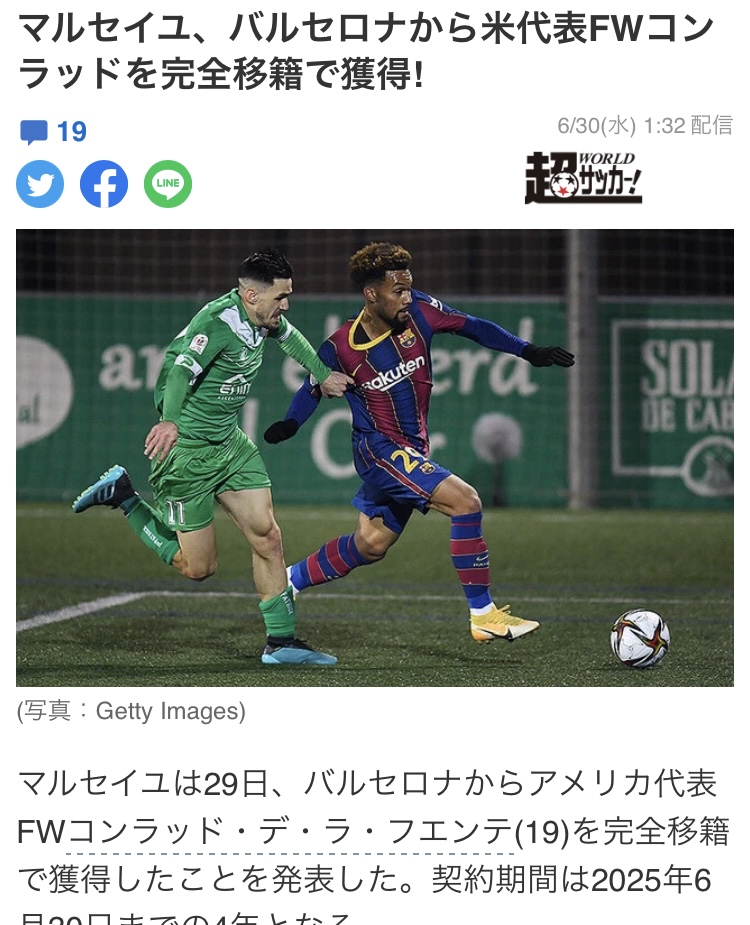The width and height of the screenshot is (750, 925).
Task: Tap the 6/30(水) 1:32 配信 timestamp
Action: click(645, 126)
